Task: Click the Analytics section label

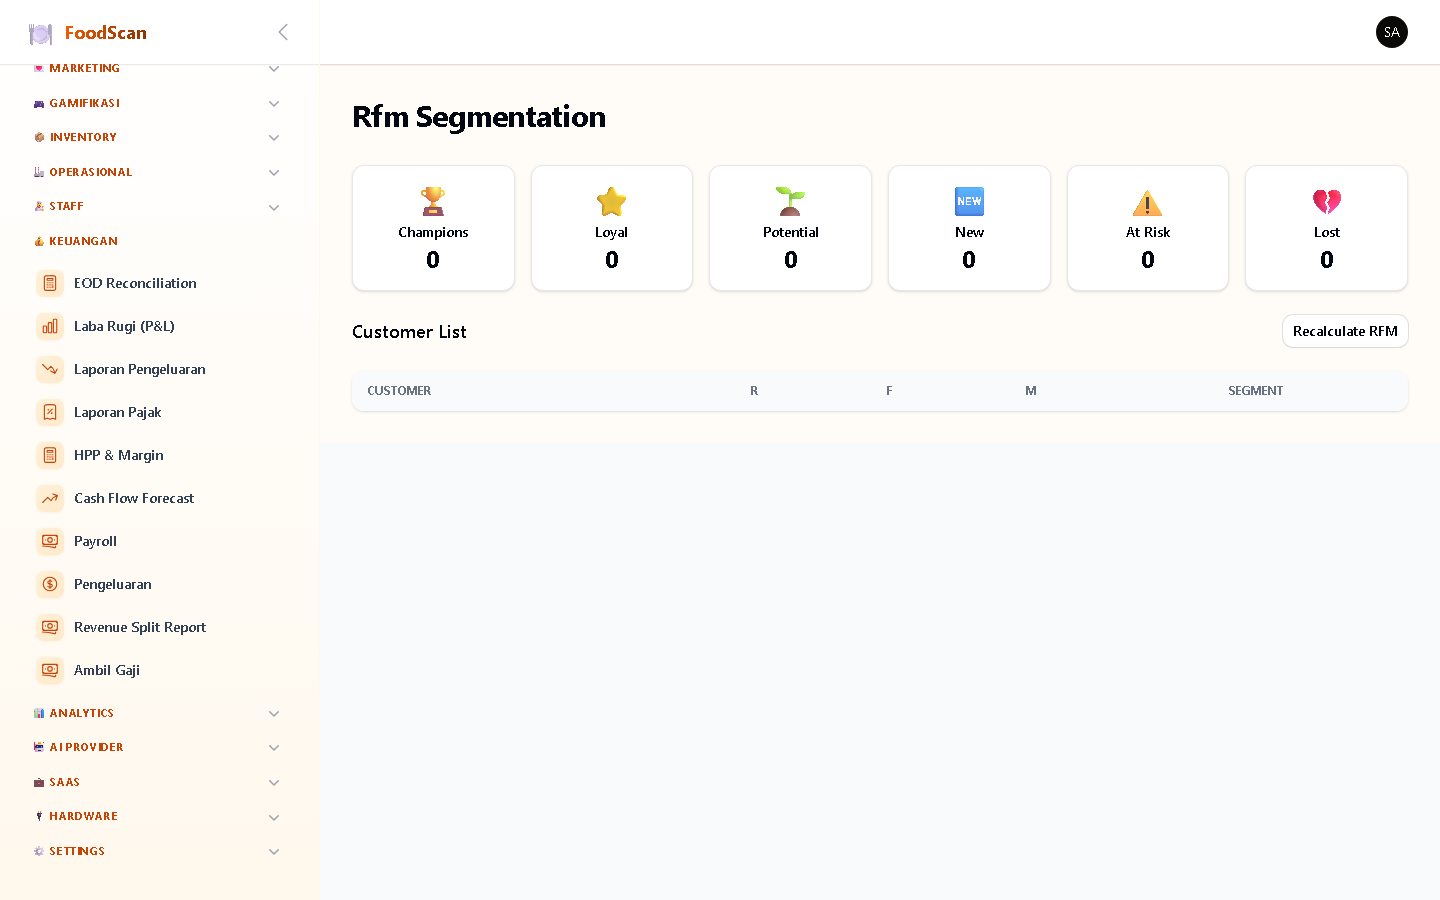Action: pos(82,713)
